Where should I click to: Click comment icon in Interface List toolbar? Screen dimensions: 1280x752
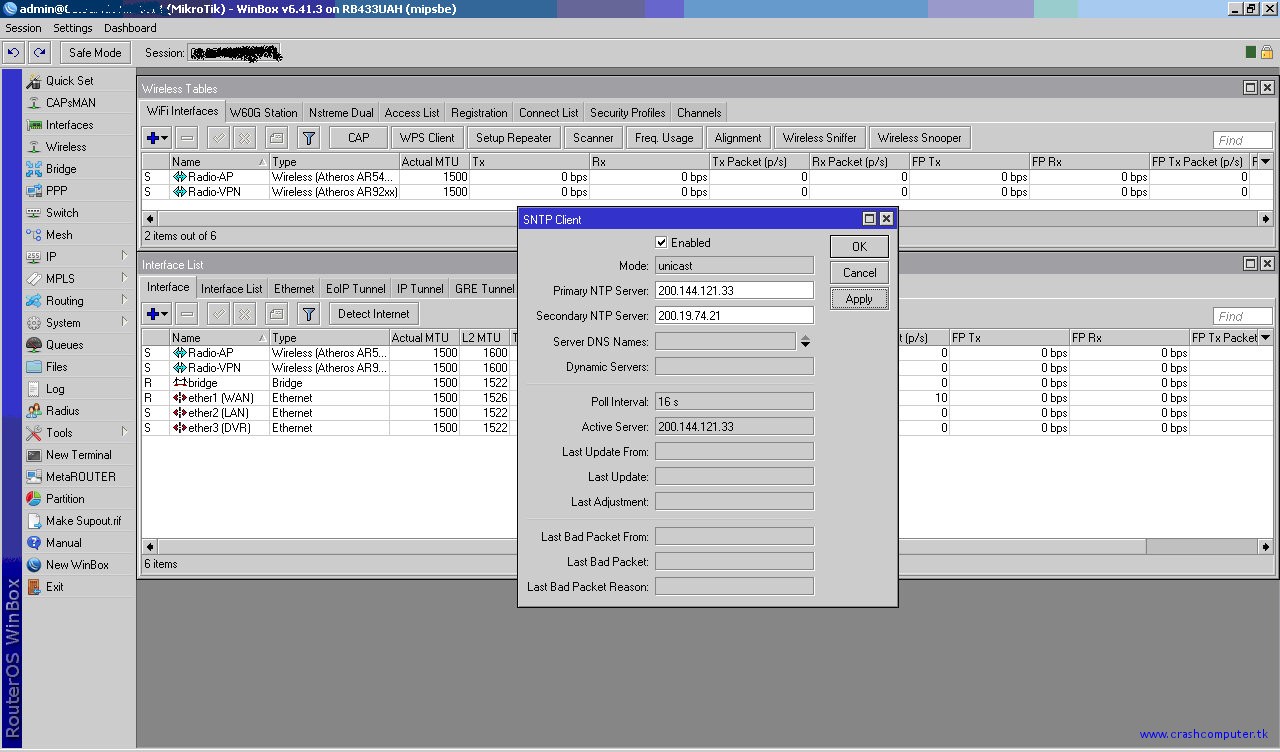tap(276, 314)
